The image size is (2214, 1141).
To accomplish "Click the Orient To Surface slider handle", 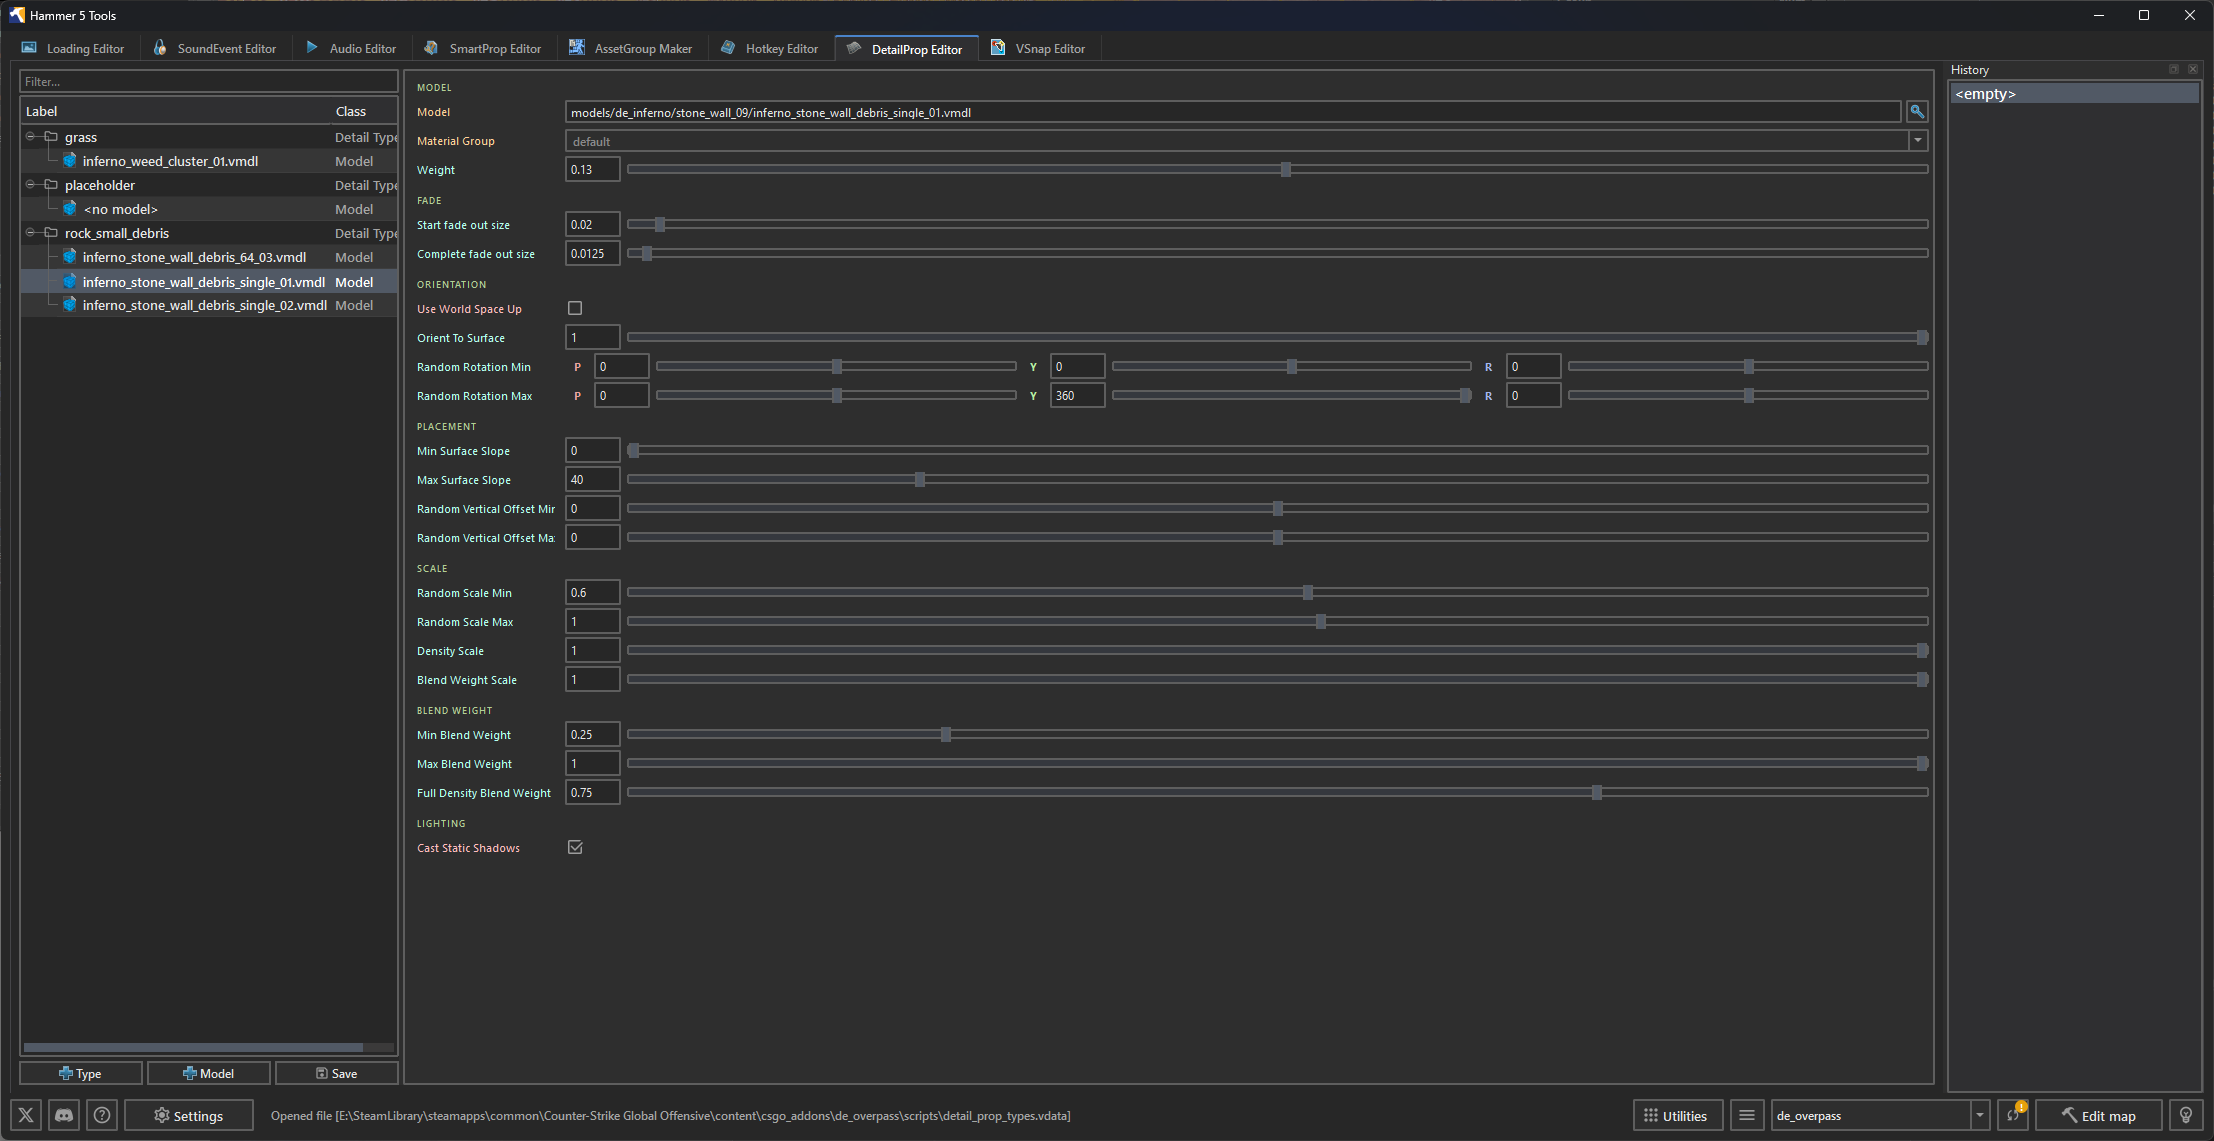I will [1922, 337].
